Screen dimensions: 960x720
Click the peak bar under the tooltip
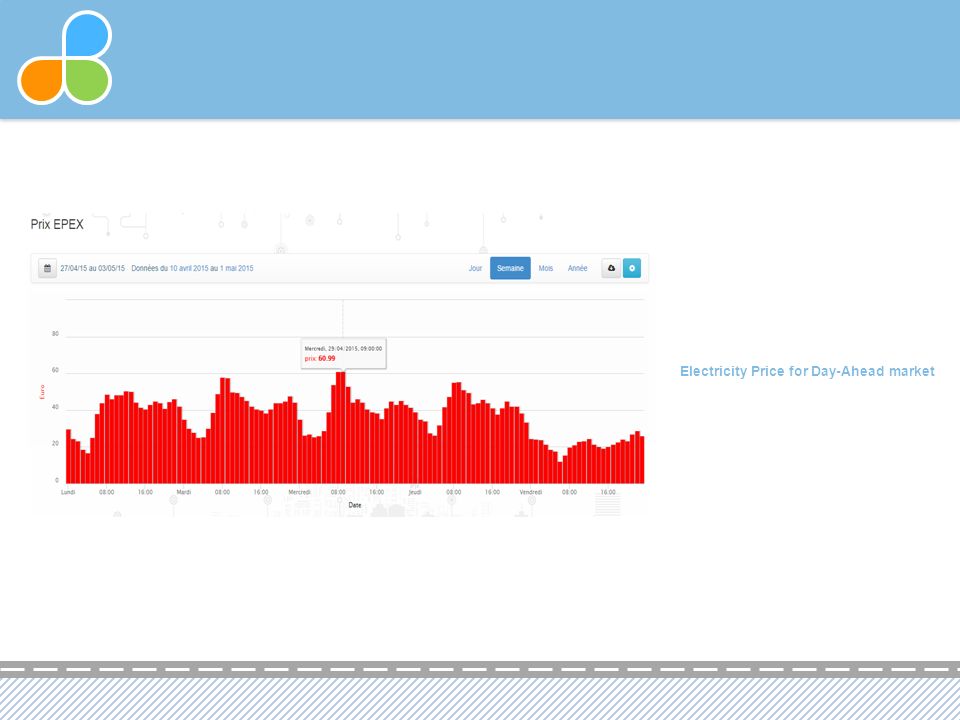point(341,427)
